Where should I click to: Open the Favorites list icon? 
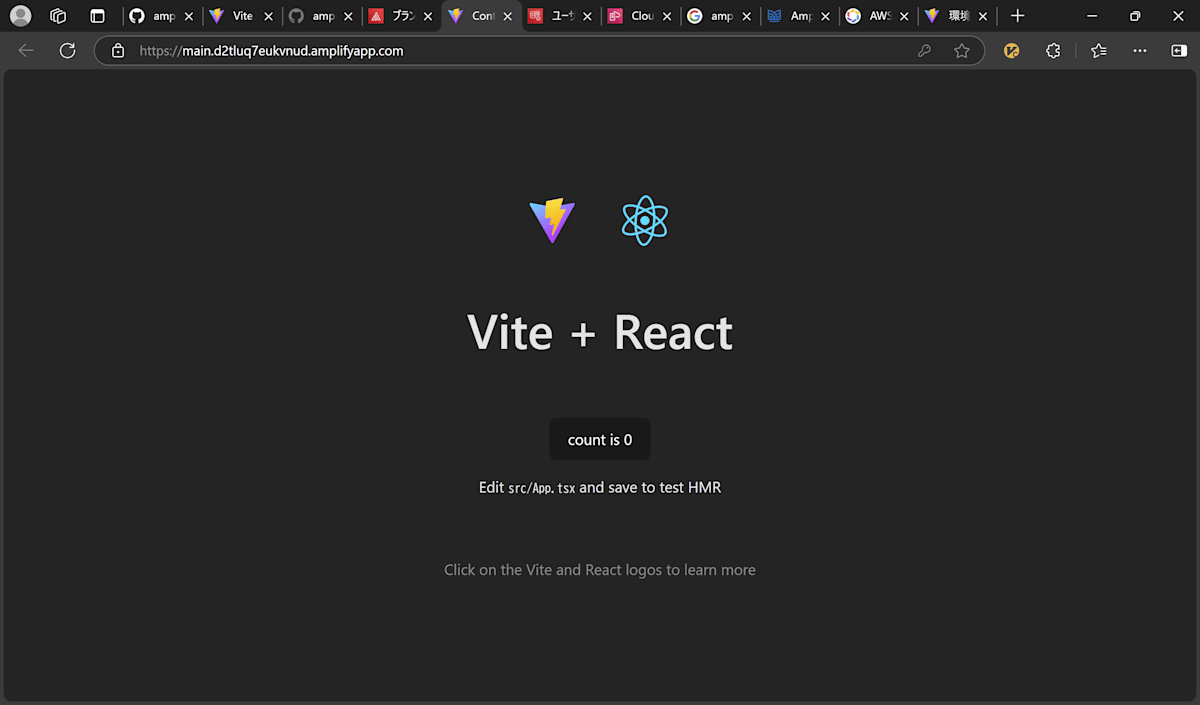pyautogui.click(x=1099, y=50)
